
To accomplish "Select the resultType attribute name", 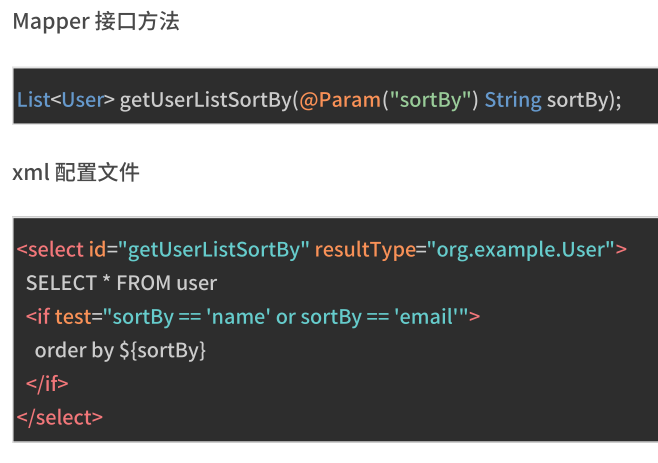I will click(x=363, y=249).
